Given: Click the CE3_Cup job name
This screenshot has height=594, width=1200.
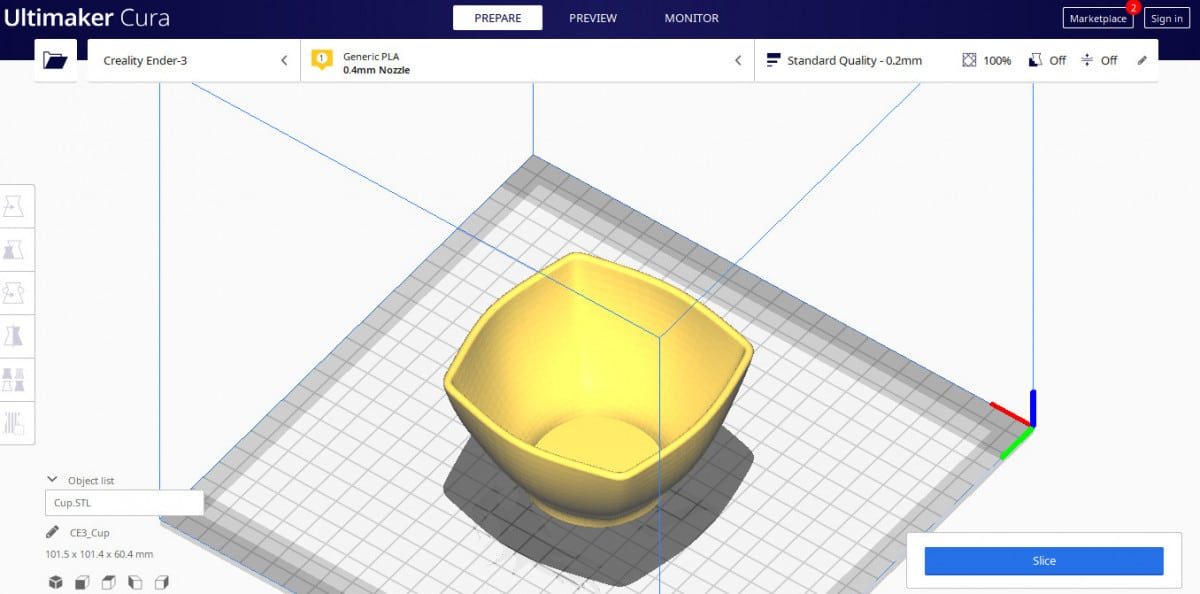Looking at the screenshot, I should click(x=89, y=534).
